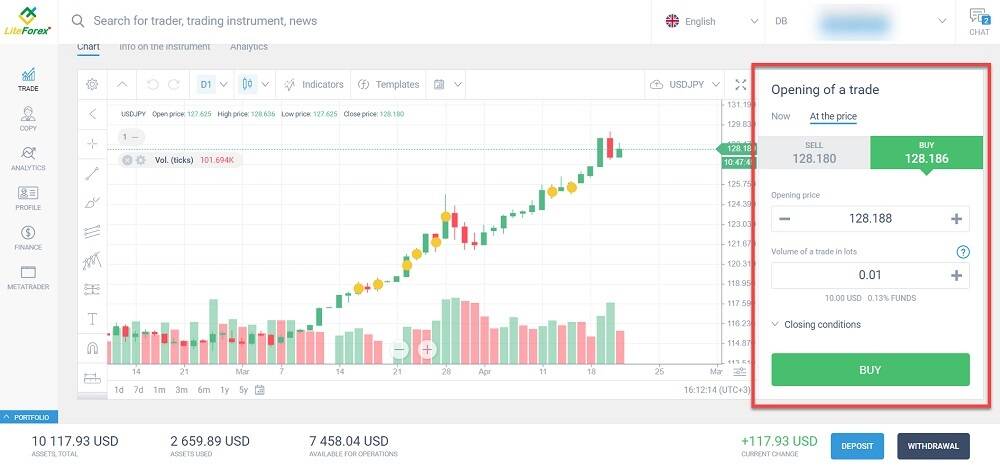Open Templates menu
Screen dimensions: 1000x469
tap(388, 84)
